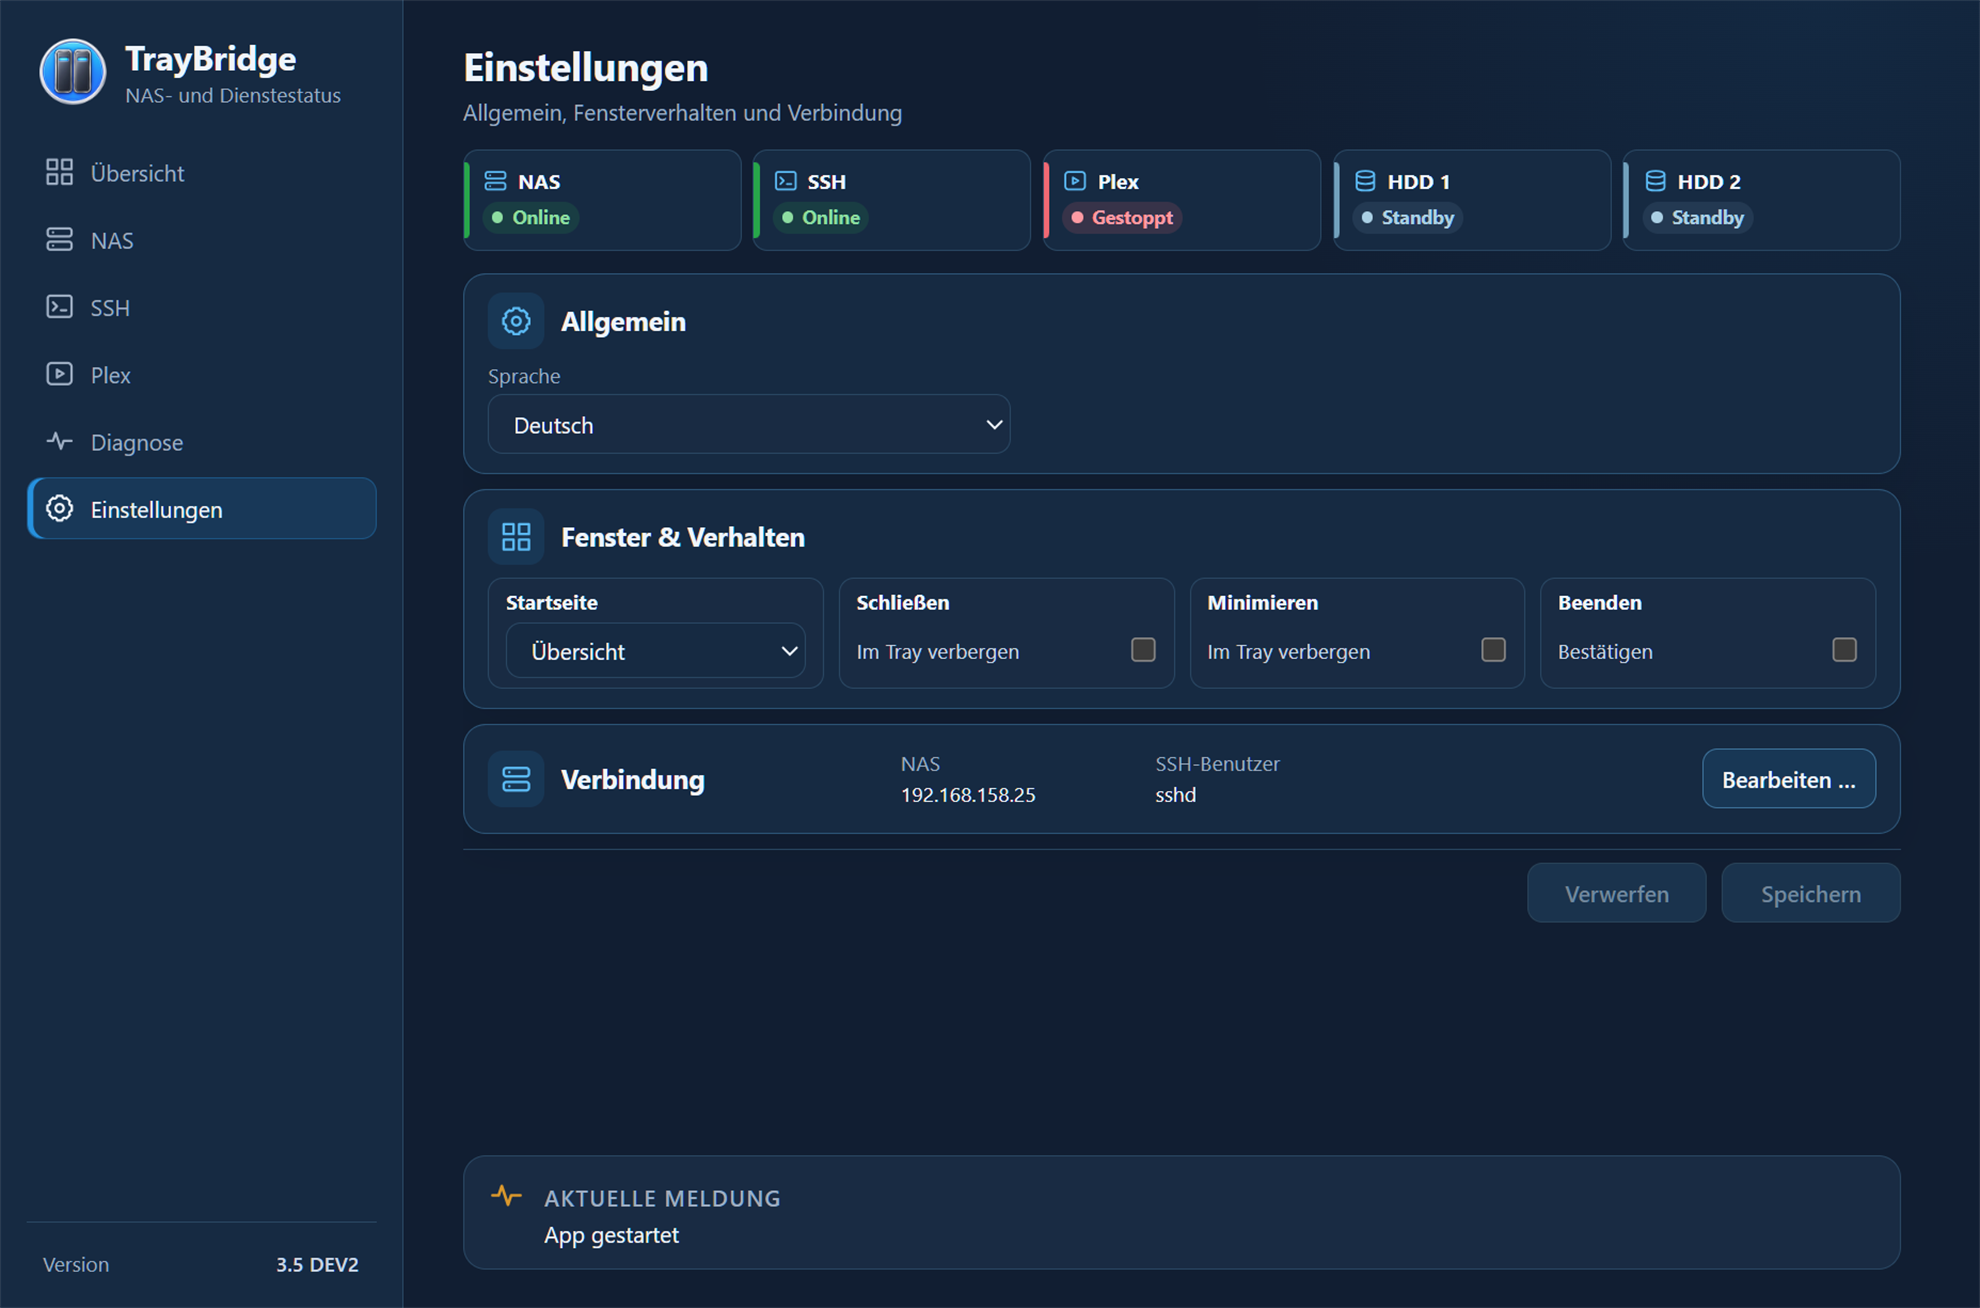The image size is (1980, 1308).
Task: Click the SSH terminal icon in sidebar
Action: tap(59, 306)
